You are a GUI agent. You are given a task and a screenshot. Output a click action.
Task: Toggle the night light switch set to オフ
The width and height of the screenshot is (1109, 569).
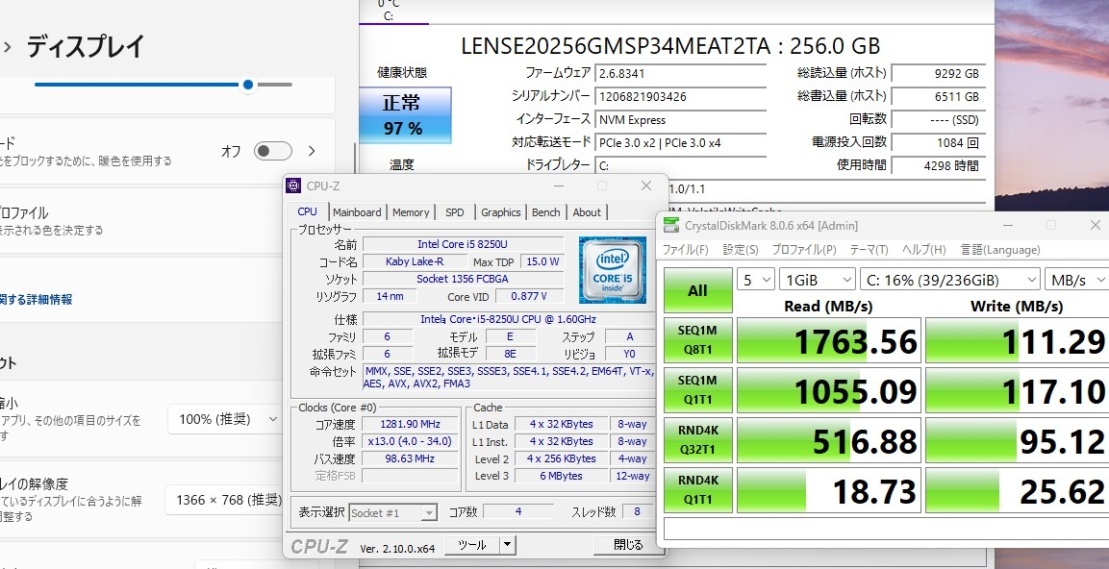coord(273,151)
